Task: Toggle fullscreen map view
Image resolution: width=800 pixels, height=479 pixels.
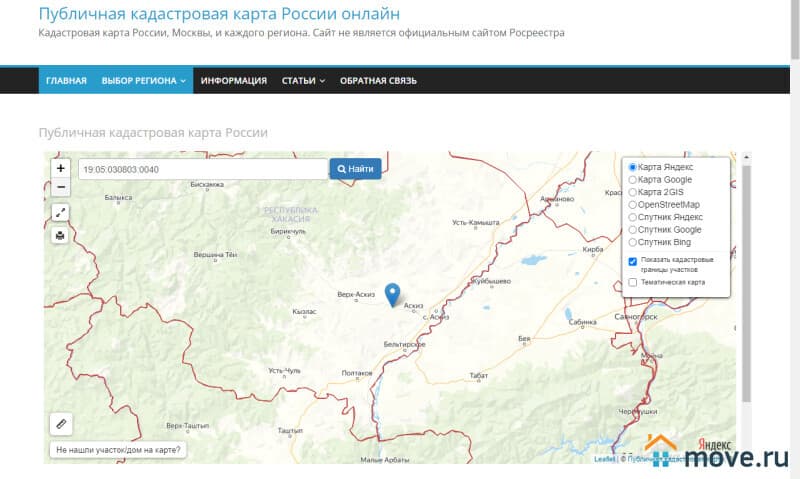Action: tap(61, 213)
